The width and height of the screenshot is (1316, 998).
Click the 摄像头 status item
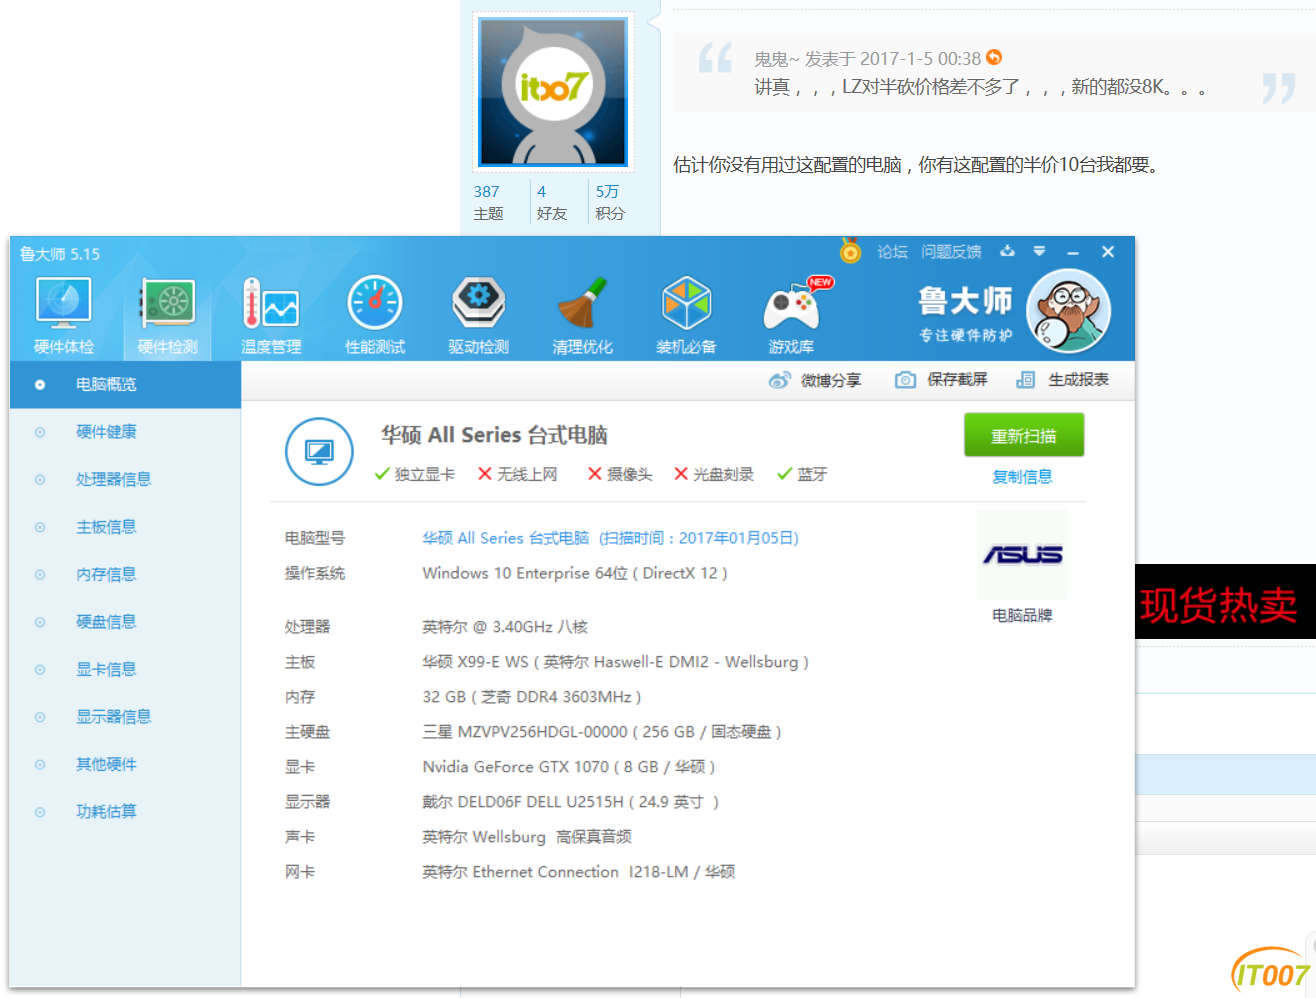[x=620, y=474]
